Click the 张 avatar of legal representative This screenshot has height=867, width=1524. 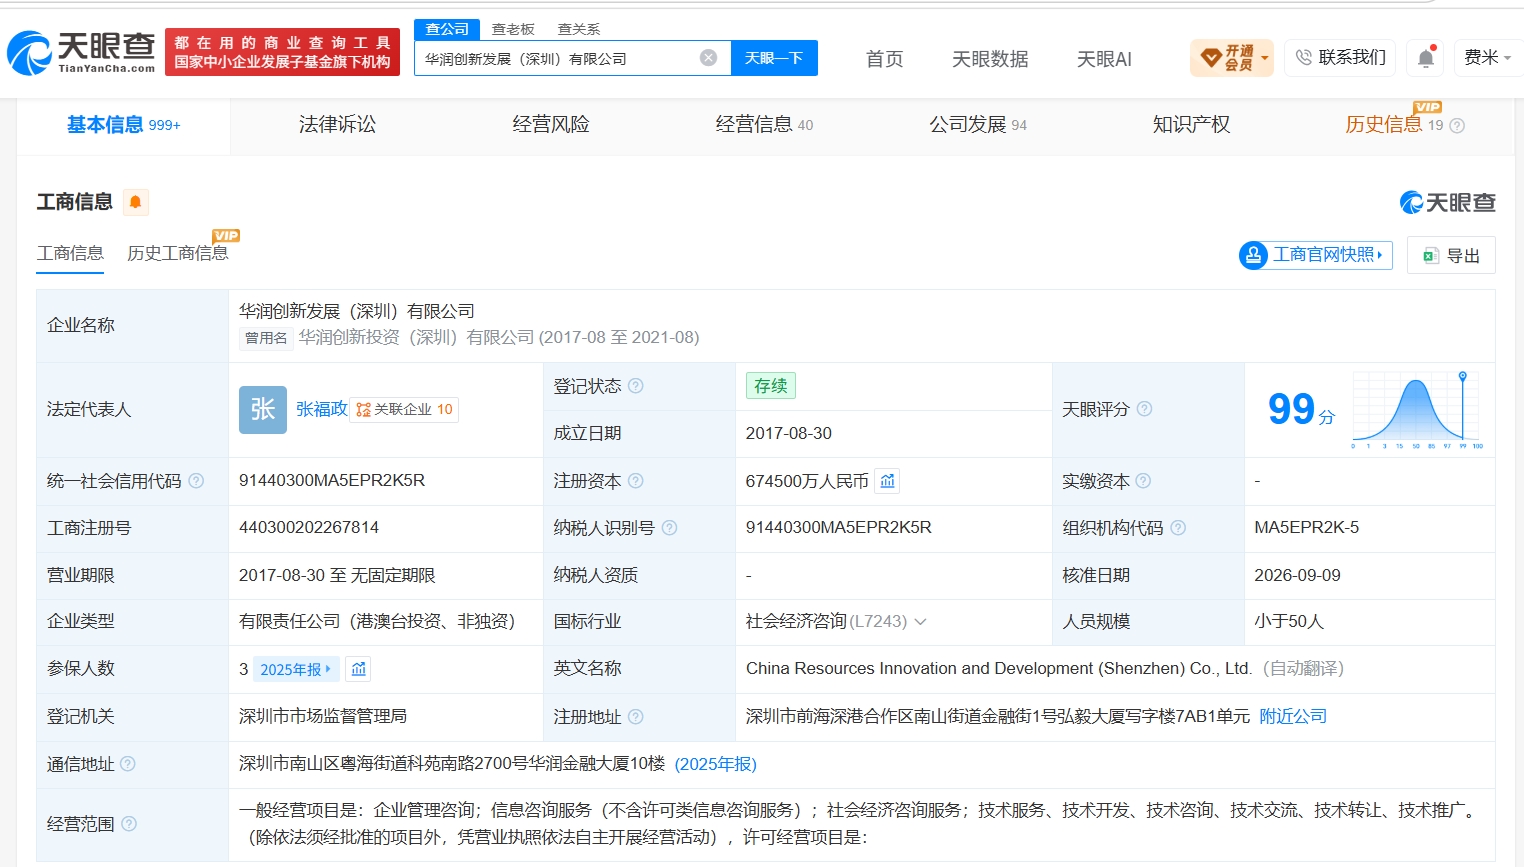click(x=263, y=409)
